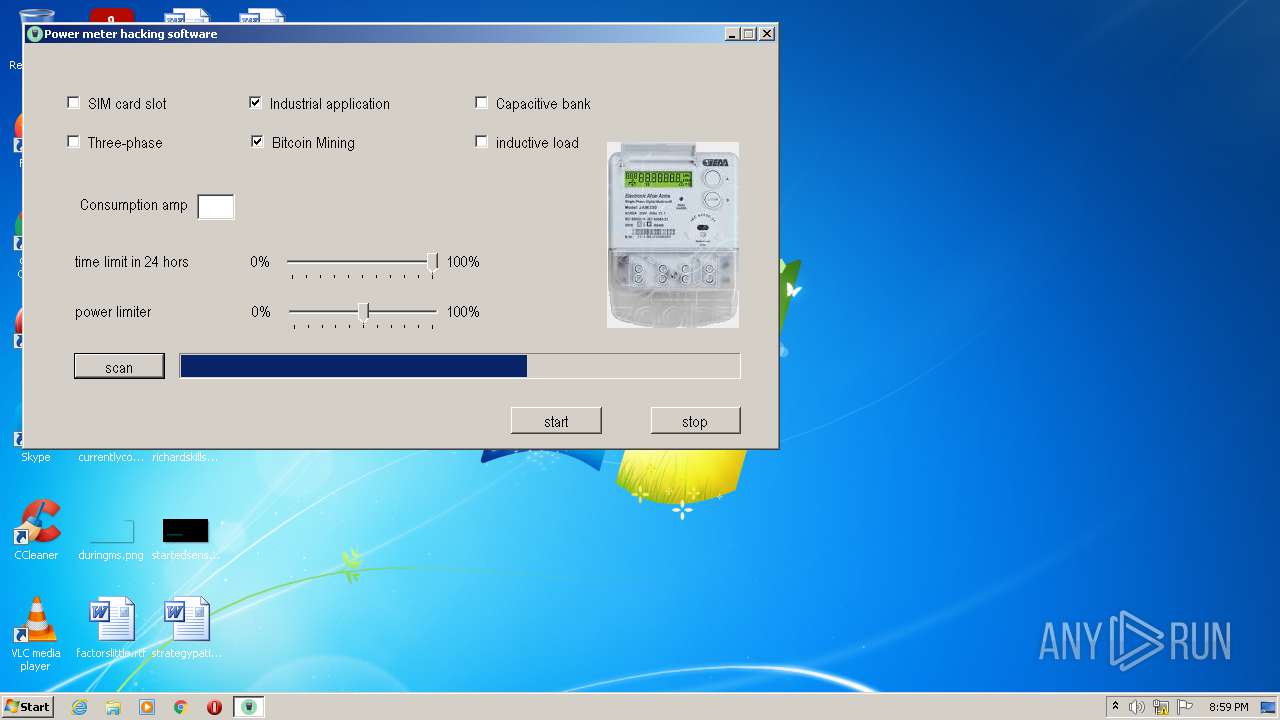The height and width of the screenshot is (720, 1280).
Task: Click the 8:59 PM taskbar clock
Action: coord(1228,707)
